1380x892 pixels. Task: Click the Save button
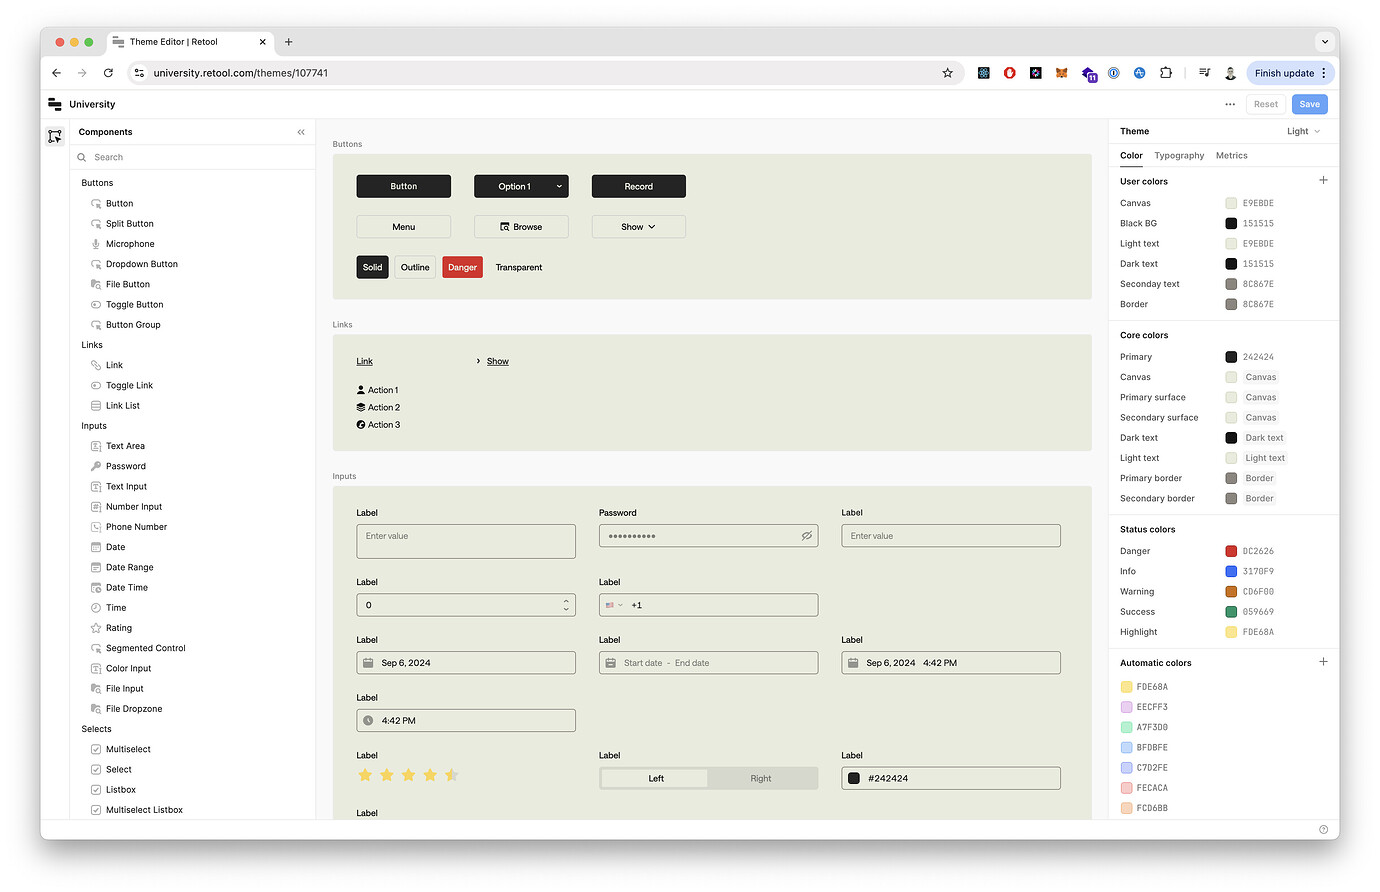(x=1309, y=104)
